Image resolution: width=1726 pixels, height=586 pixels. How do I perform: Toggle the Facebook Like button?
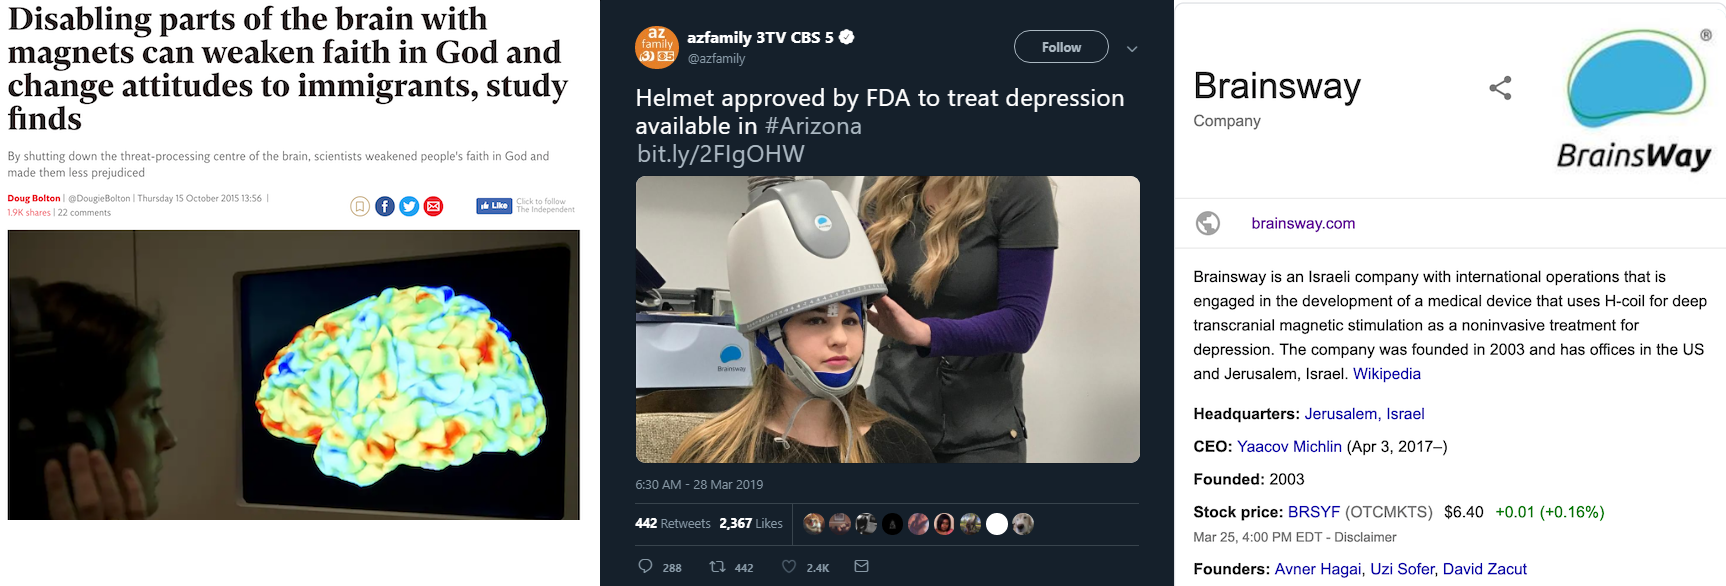click(x=494, y=206)
